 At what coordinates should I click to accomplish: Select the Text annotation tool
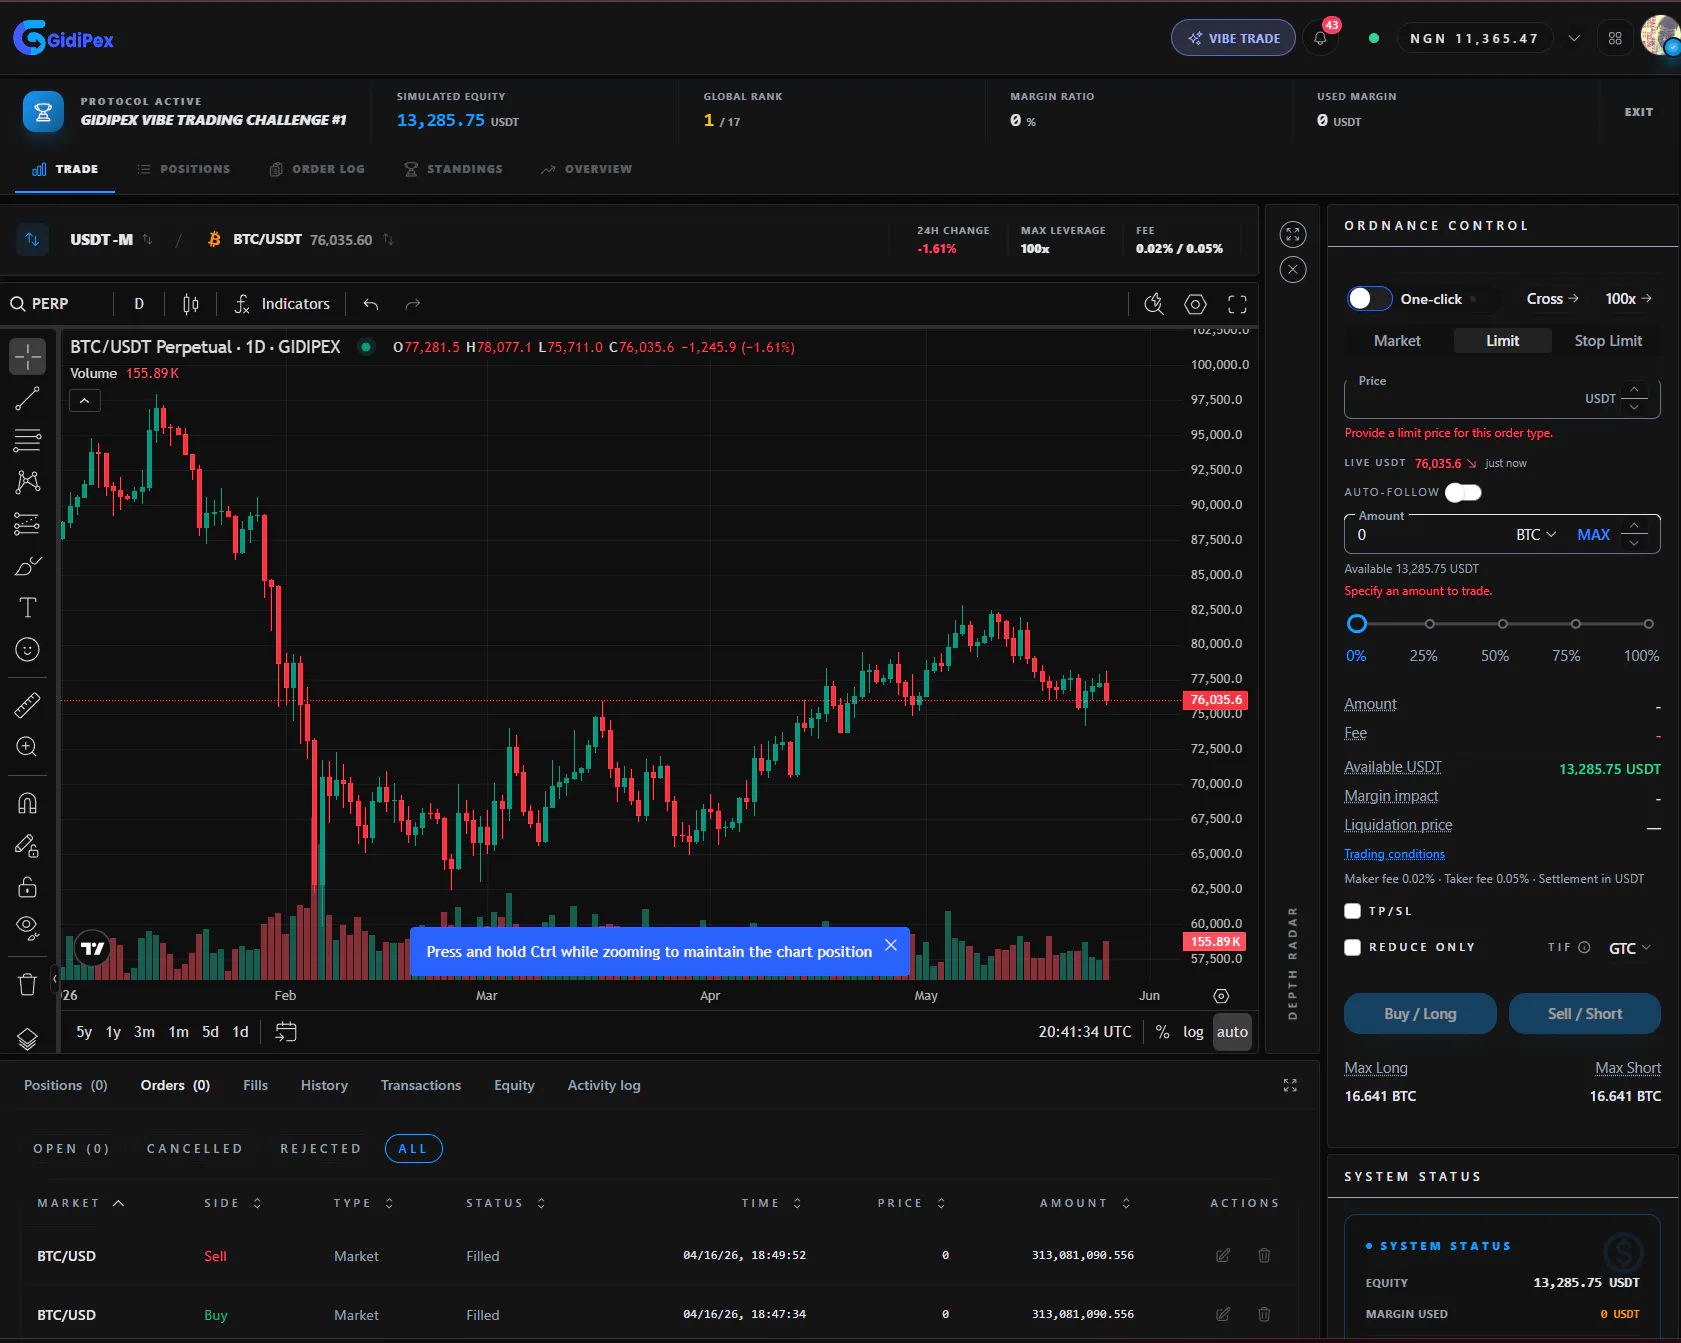point(27,608)
